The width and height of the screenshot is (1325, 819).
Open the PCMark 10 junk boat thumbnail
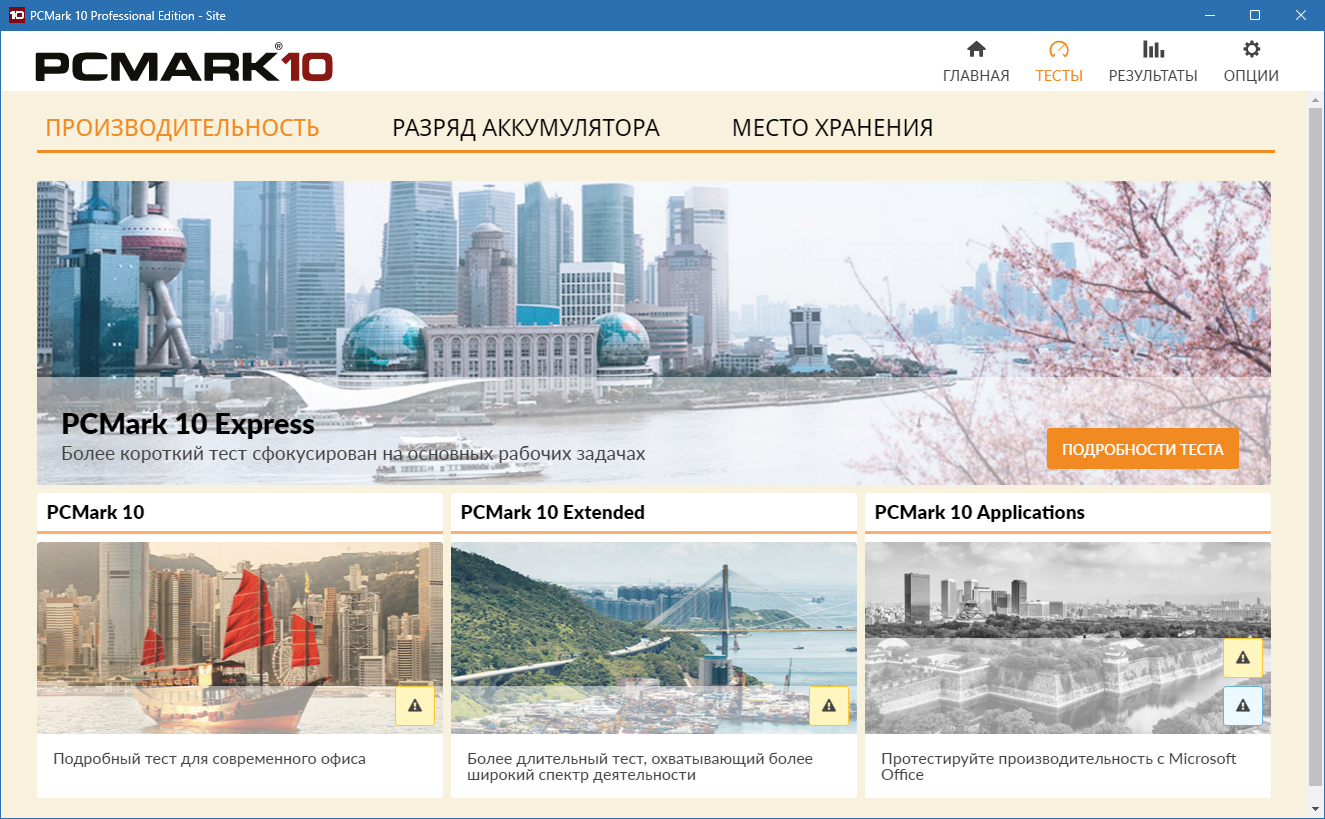pyautogui.click(x=240, y=638)
